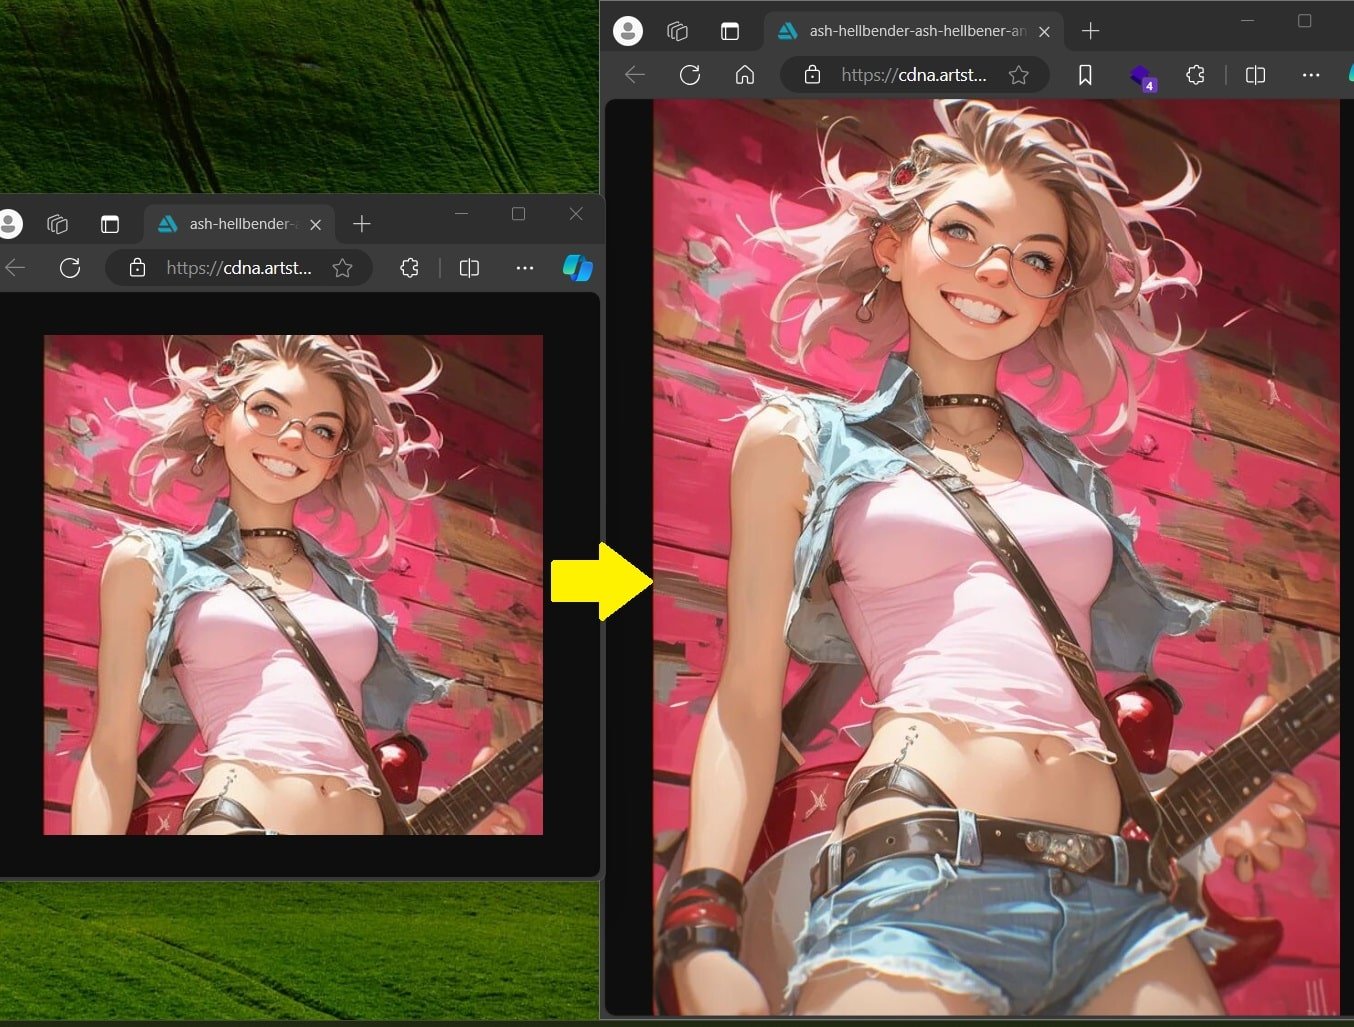Open profile menu in right Edge window
Image resolution: width=1354 pixels, height=1027 pixels.
(628, 31)
